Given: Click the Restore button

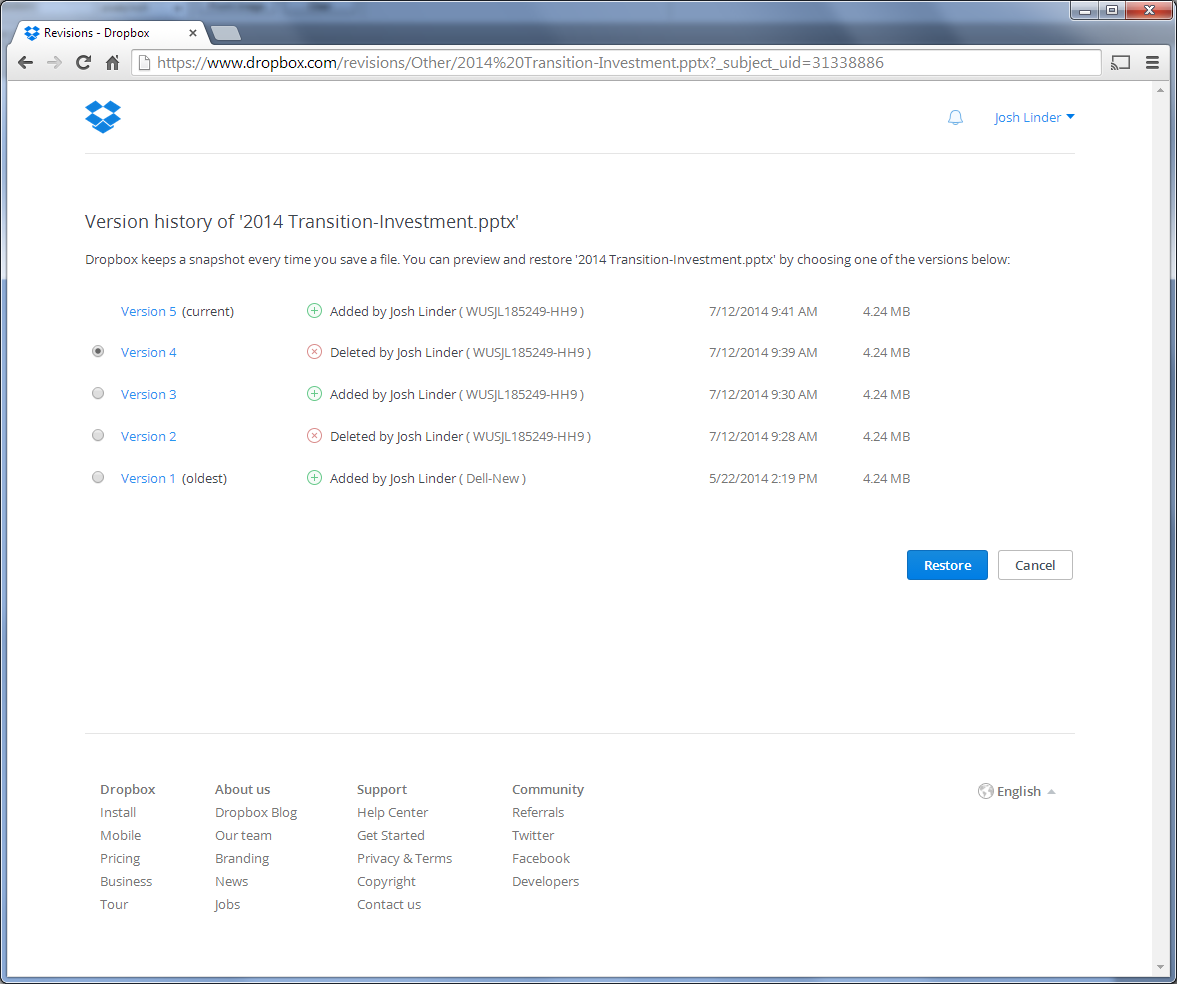Looking at the screenshot, I should click(946, 564).
